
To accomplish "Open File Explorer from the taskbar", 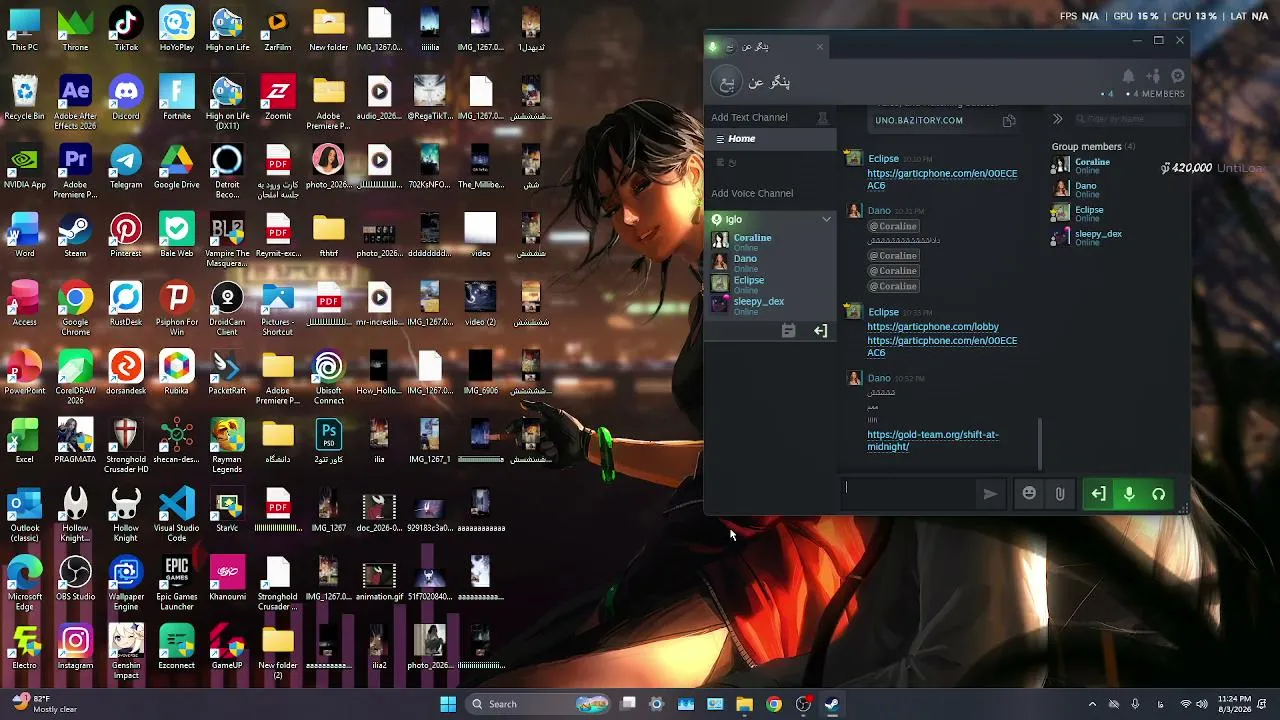I will [x=744, y=704].
